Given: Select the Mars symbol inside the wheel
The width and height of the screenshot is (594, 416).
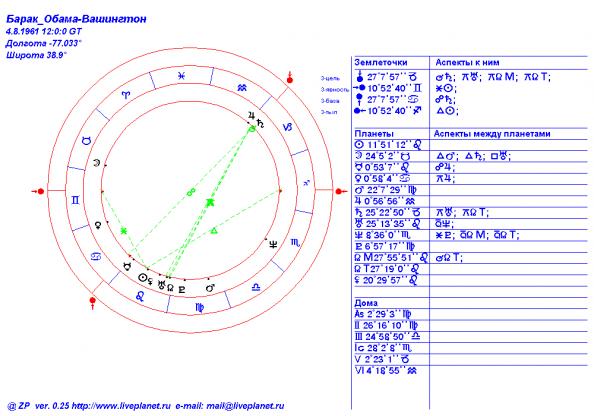Looking at the screenshot, I should [210, 288].
